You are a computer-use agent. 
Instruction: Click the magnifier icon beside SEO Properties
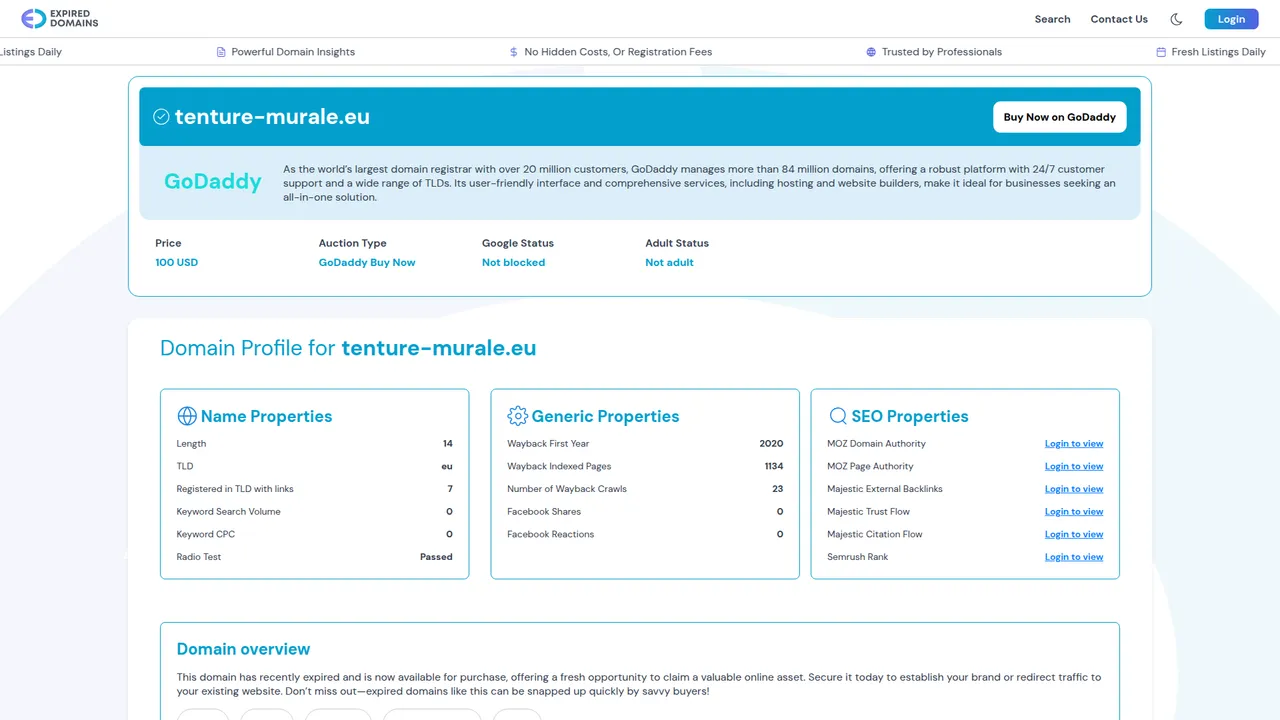tap(838, 416)
